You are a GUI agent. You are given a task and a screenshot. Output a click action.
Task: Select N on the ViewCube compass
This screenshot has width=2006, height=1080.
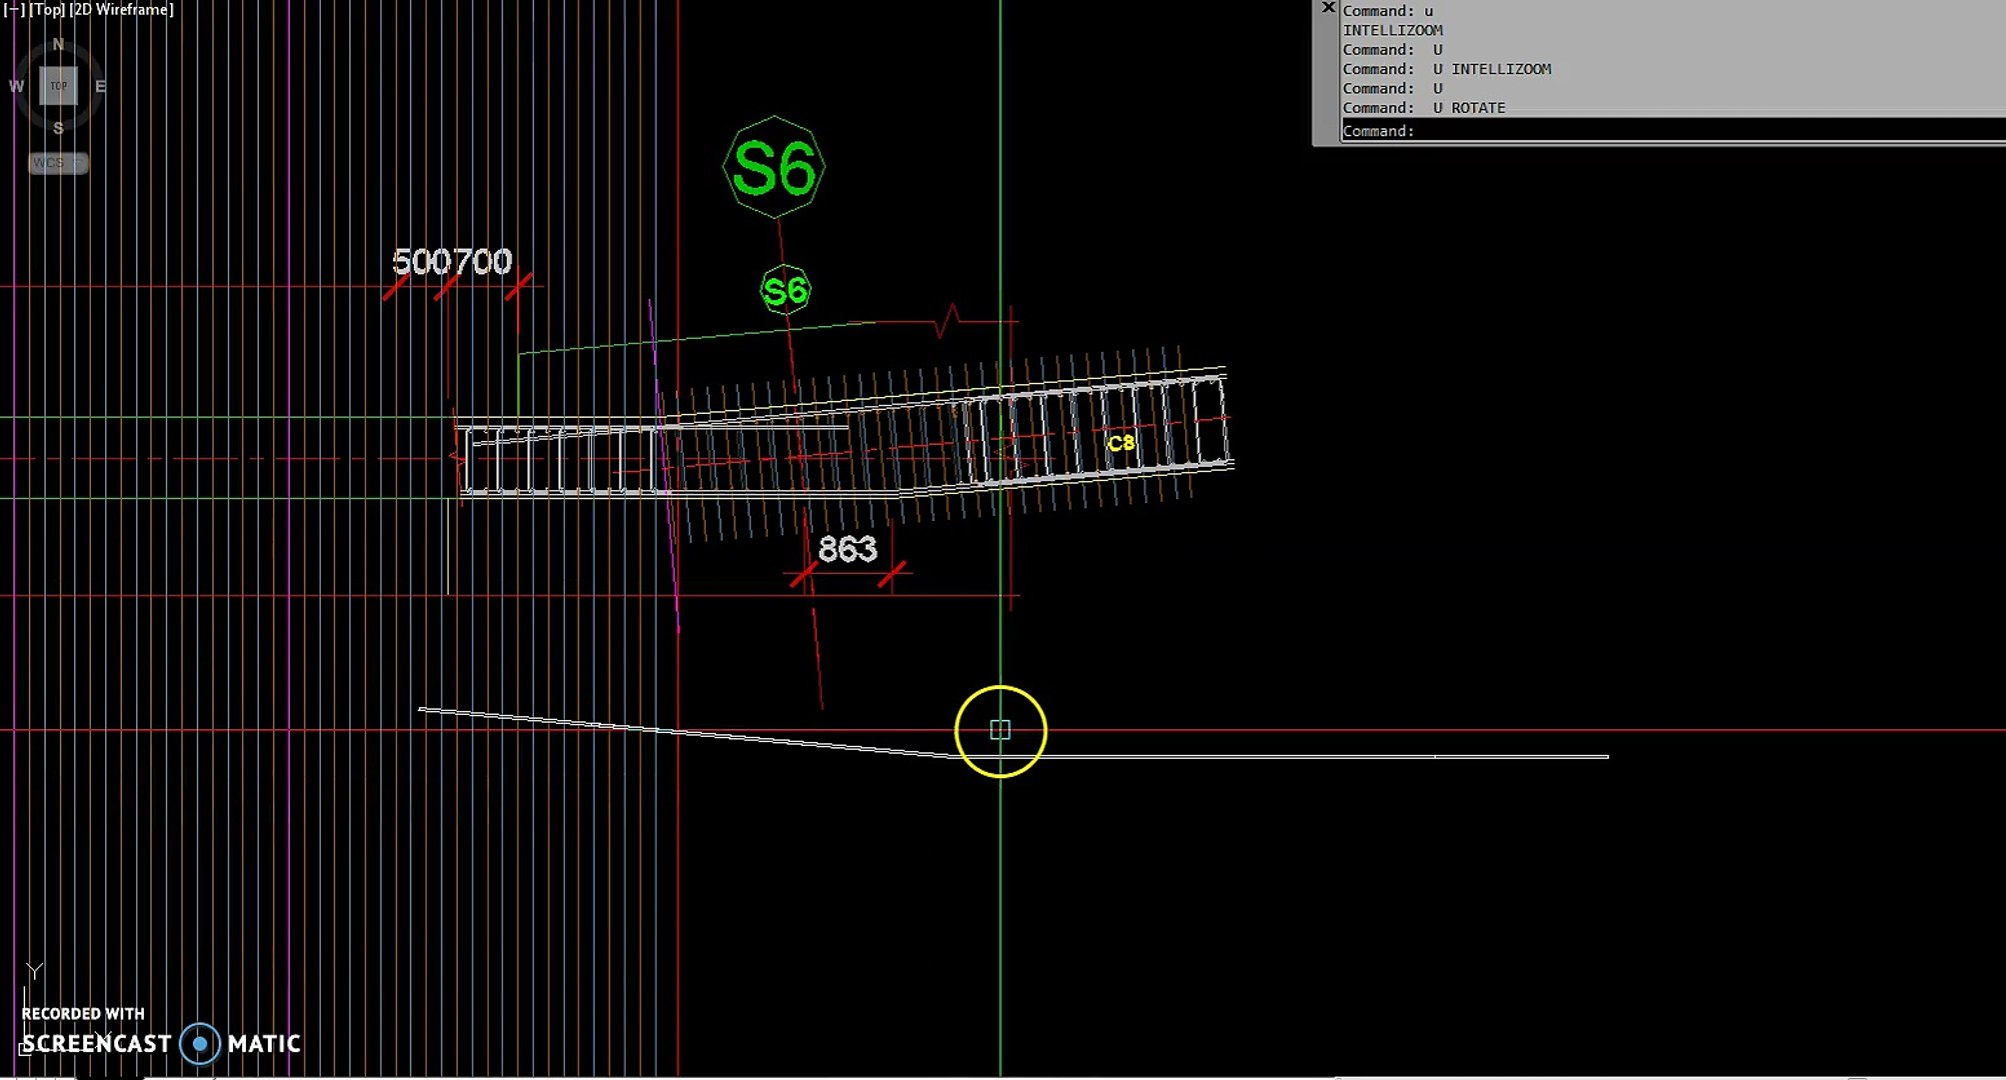tap(58, 43)
